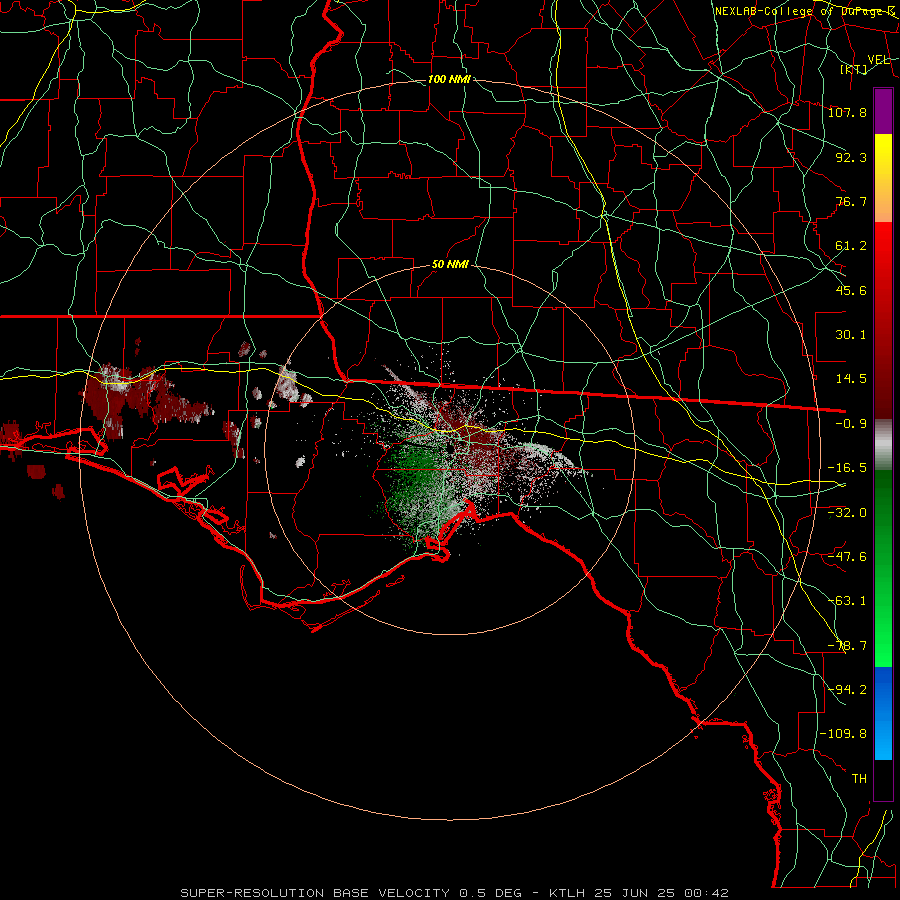Click the red segment of the color bar
900x900 pixels.
coord(883,320)
